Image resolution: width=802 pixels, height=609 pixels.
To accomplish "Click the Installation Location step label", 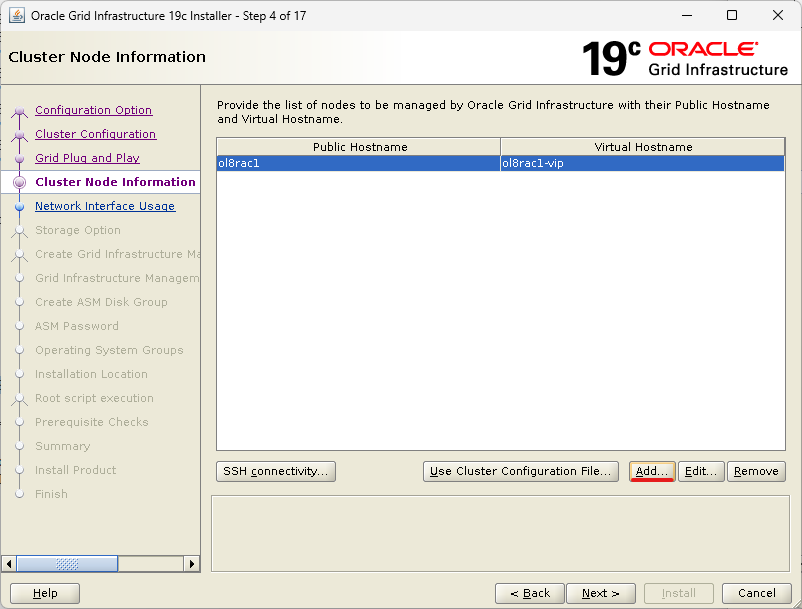I will click(91, 374).
